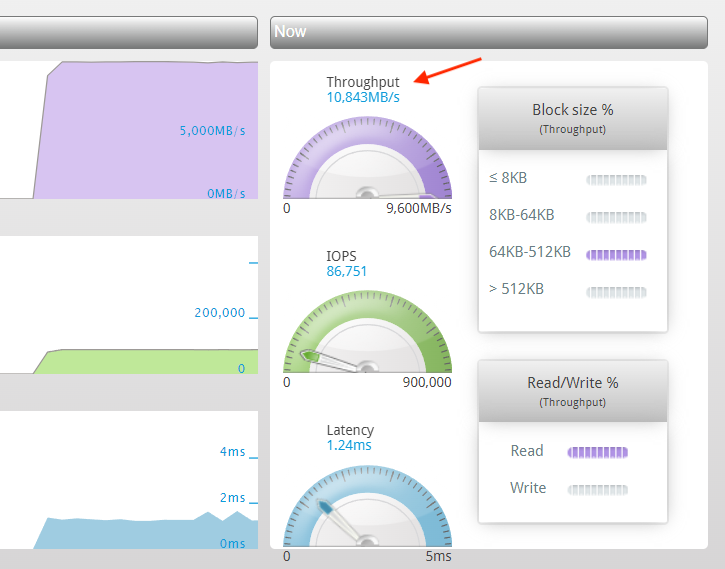This screenshot has width=725, height=569.
Task: Click the 200,000 IOPS axis label
Action: (220, 313)
